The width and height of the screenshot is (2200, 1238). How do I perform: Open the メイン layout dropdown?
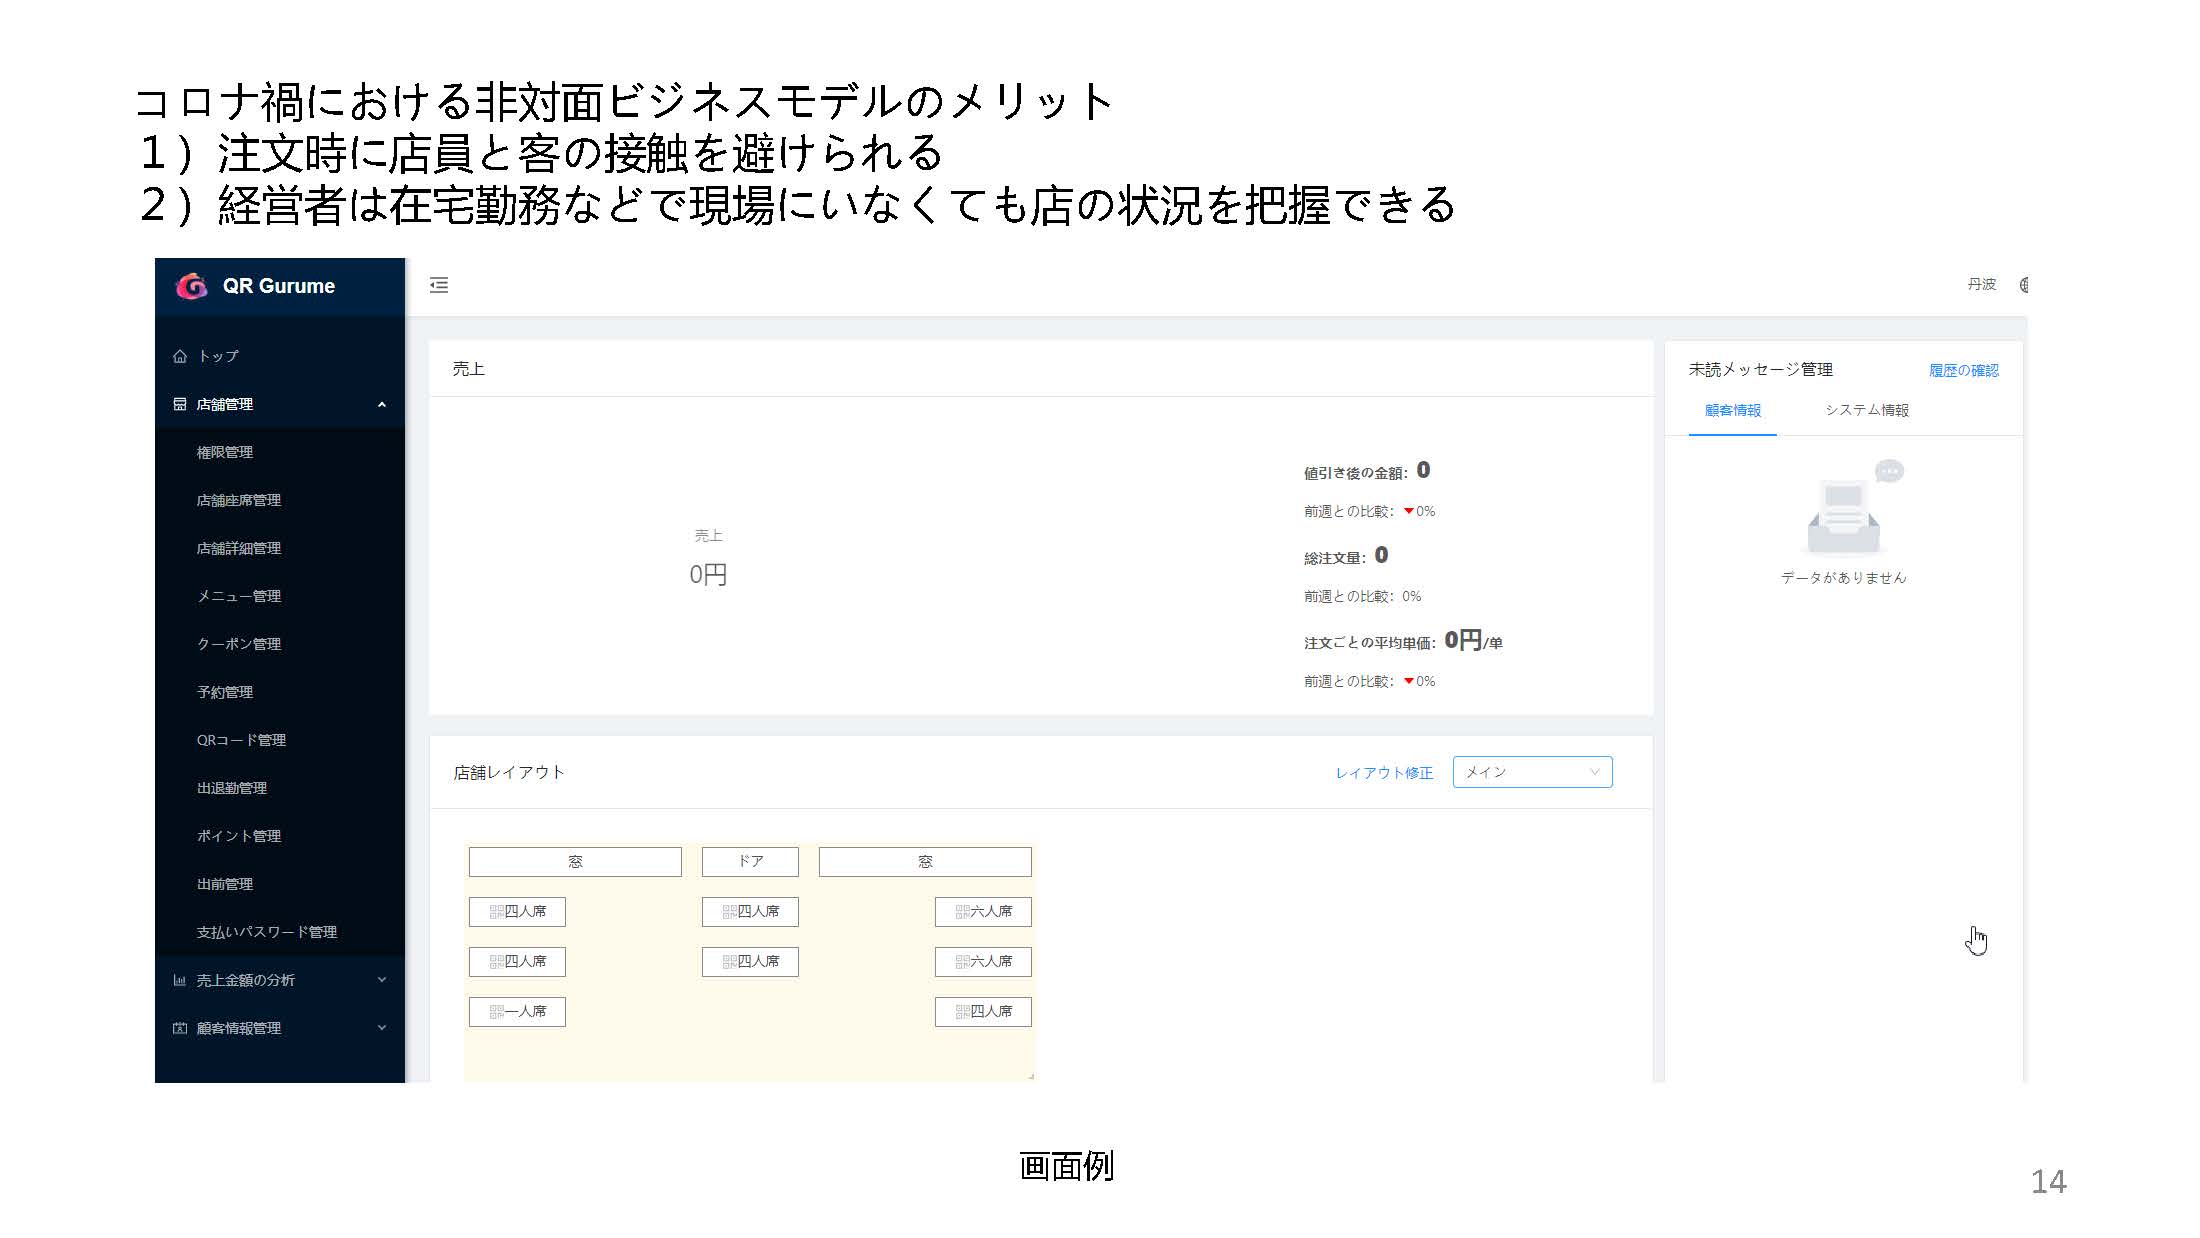point(1532,772)
